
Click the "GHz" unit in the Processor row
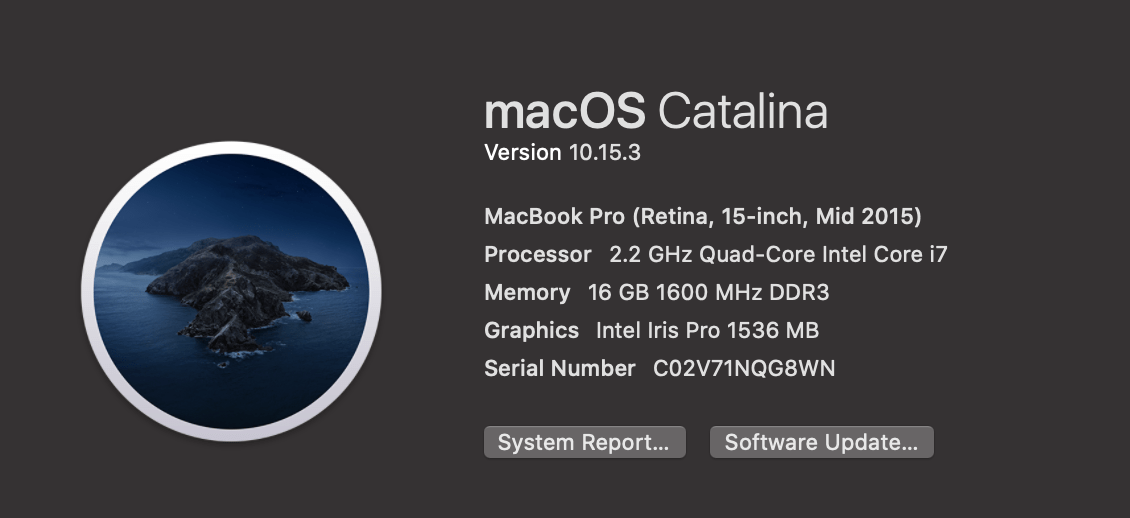(x=669, y=255)
